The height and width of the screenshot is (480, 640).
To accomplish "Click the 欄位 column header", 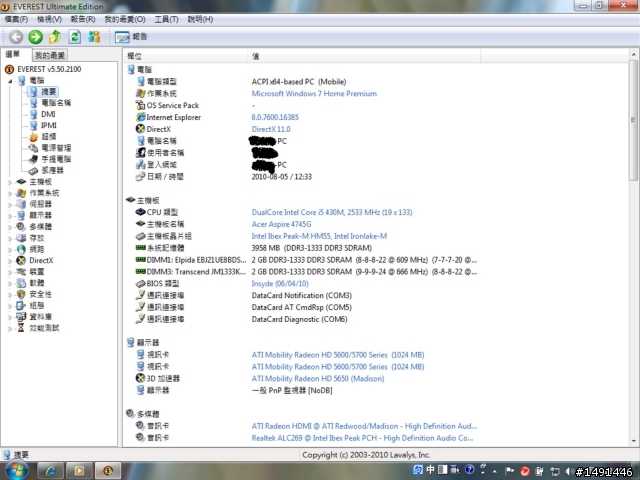I will coord(185,56).
